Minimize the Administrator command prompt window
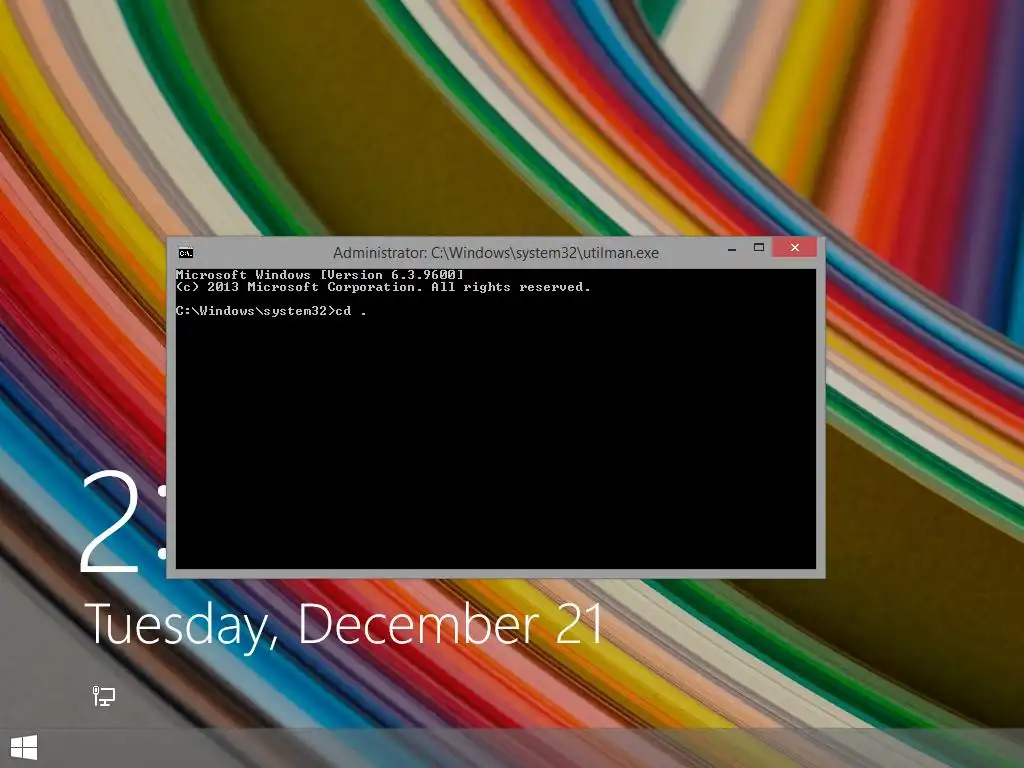The width and height of the screenshot is (1024, 768). pyautogui.click(x=732, y=249)
